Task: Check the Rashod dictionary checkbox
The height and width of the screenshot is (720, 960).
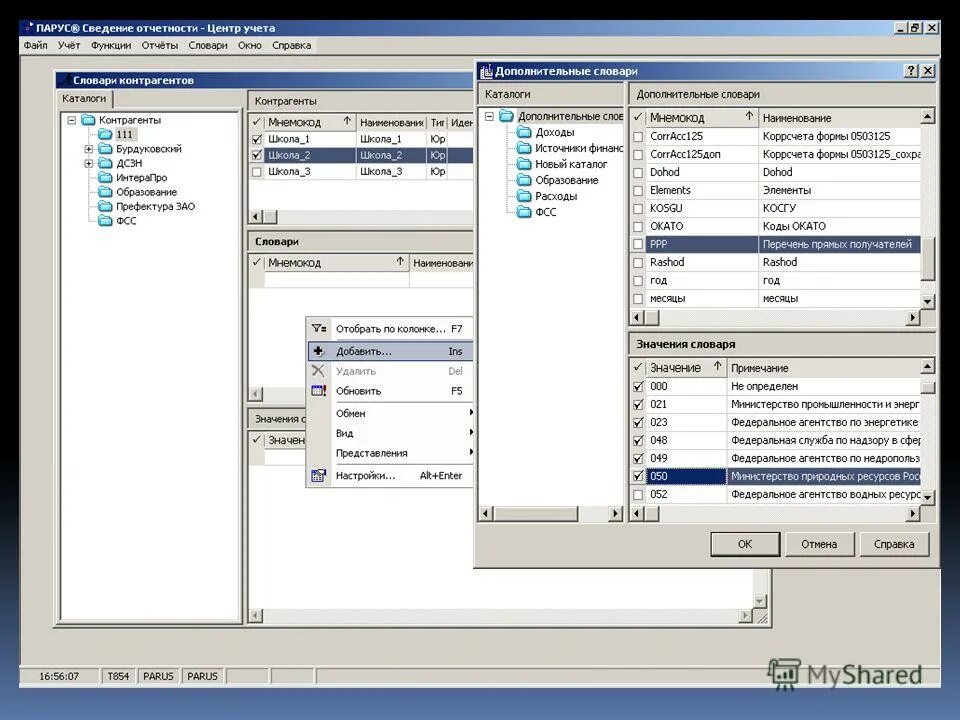Action: tap(638, 263)
